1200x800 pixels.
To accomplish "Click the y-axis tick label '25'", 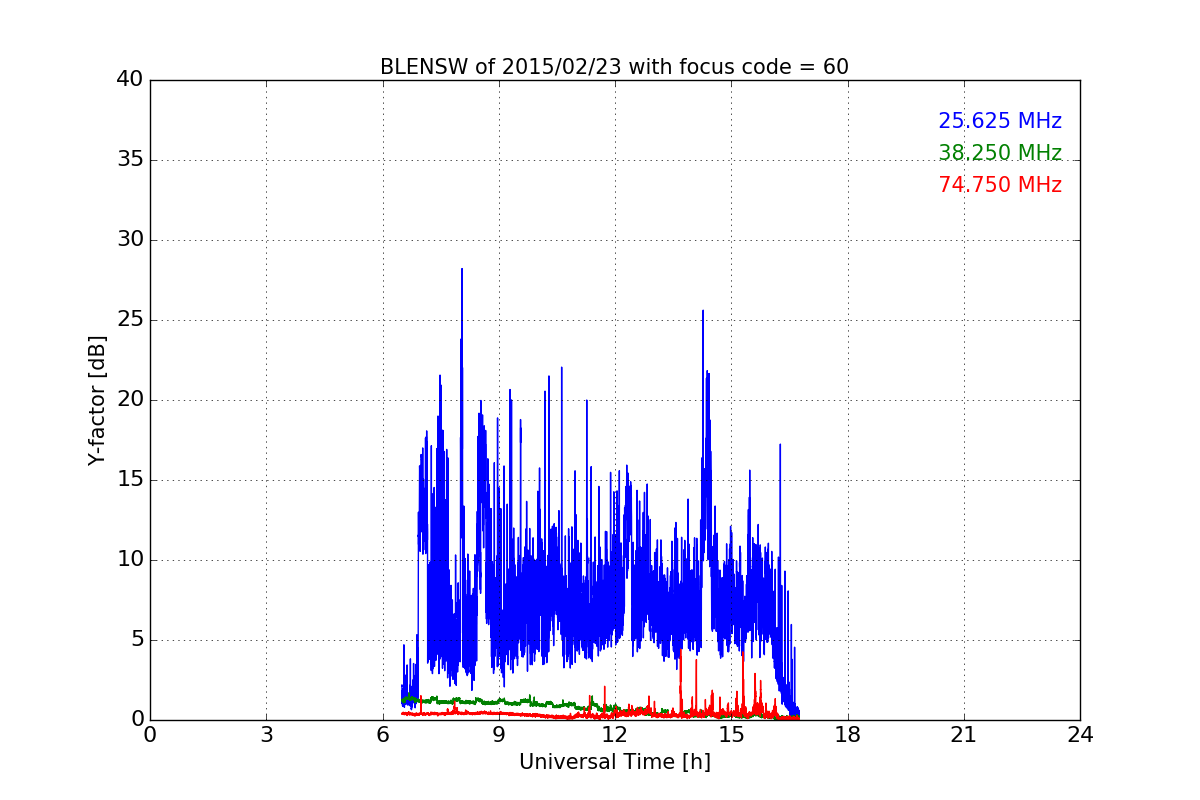I will (130, 320).
